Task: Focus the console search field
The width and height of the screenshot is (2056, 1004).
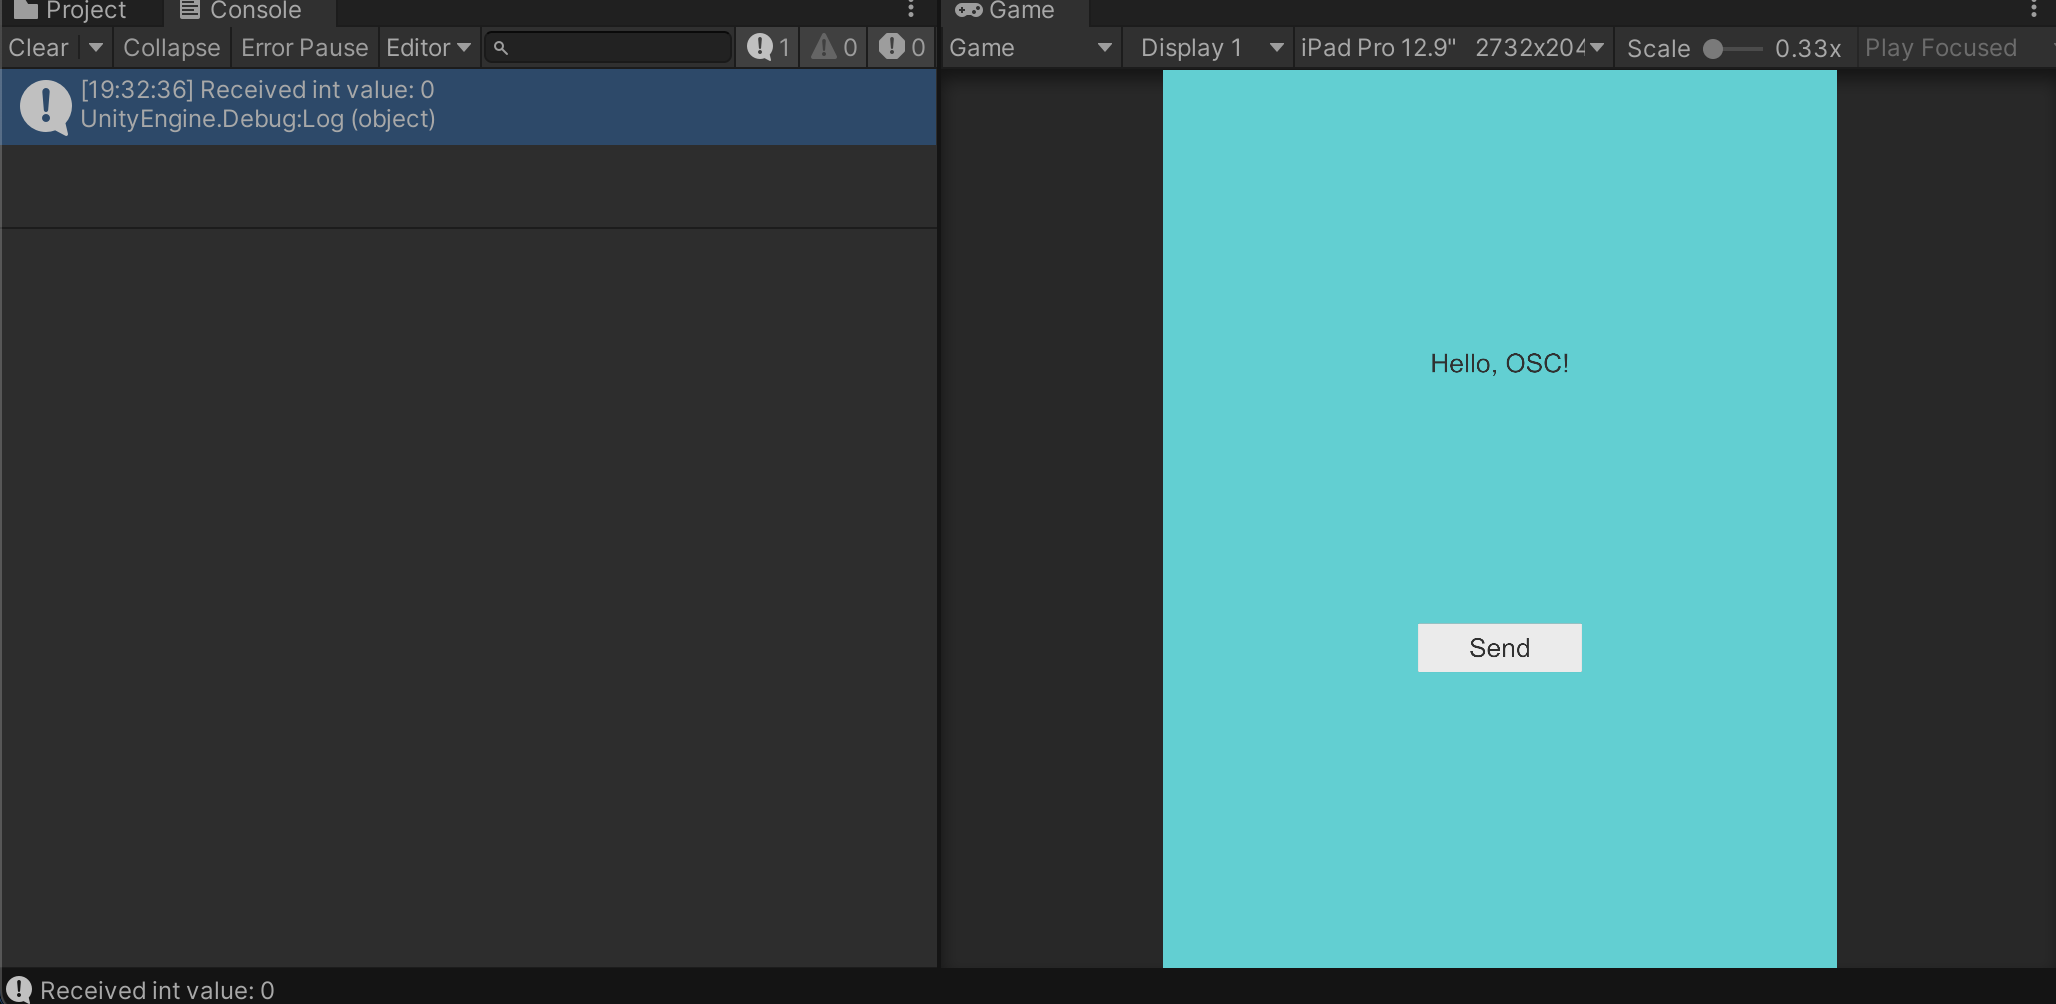Action: 609,48
